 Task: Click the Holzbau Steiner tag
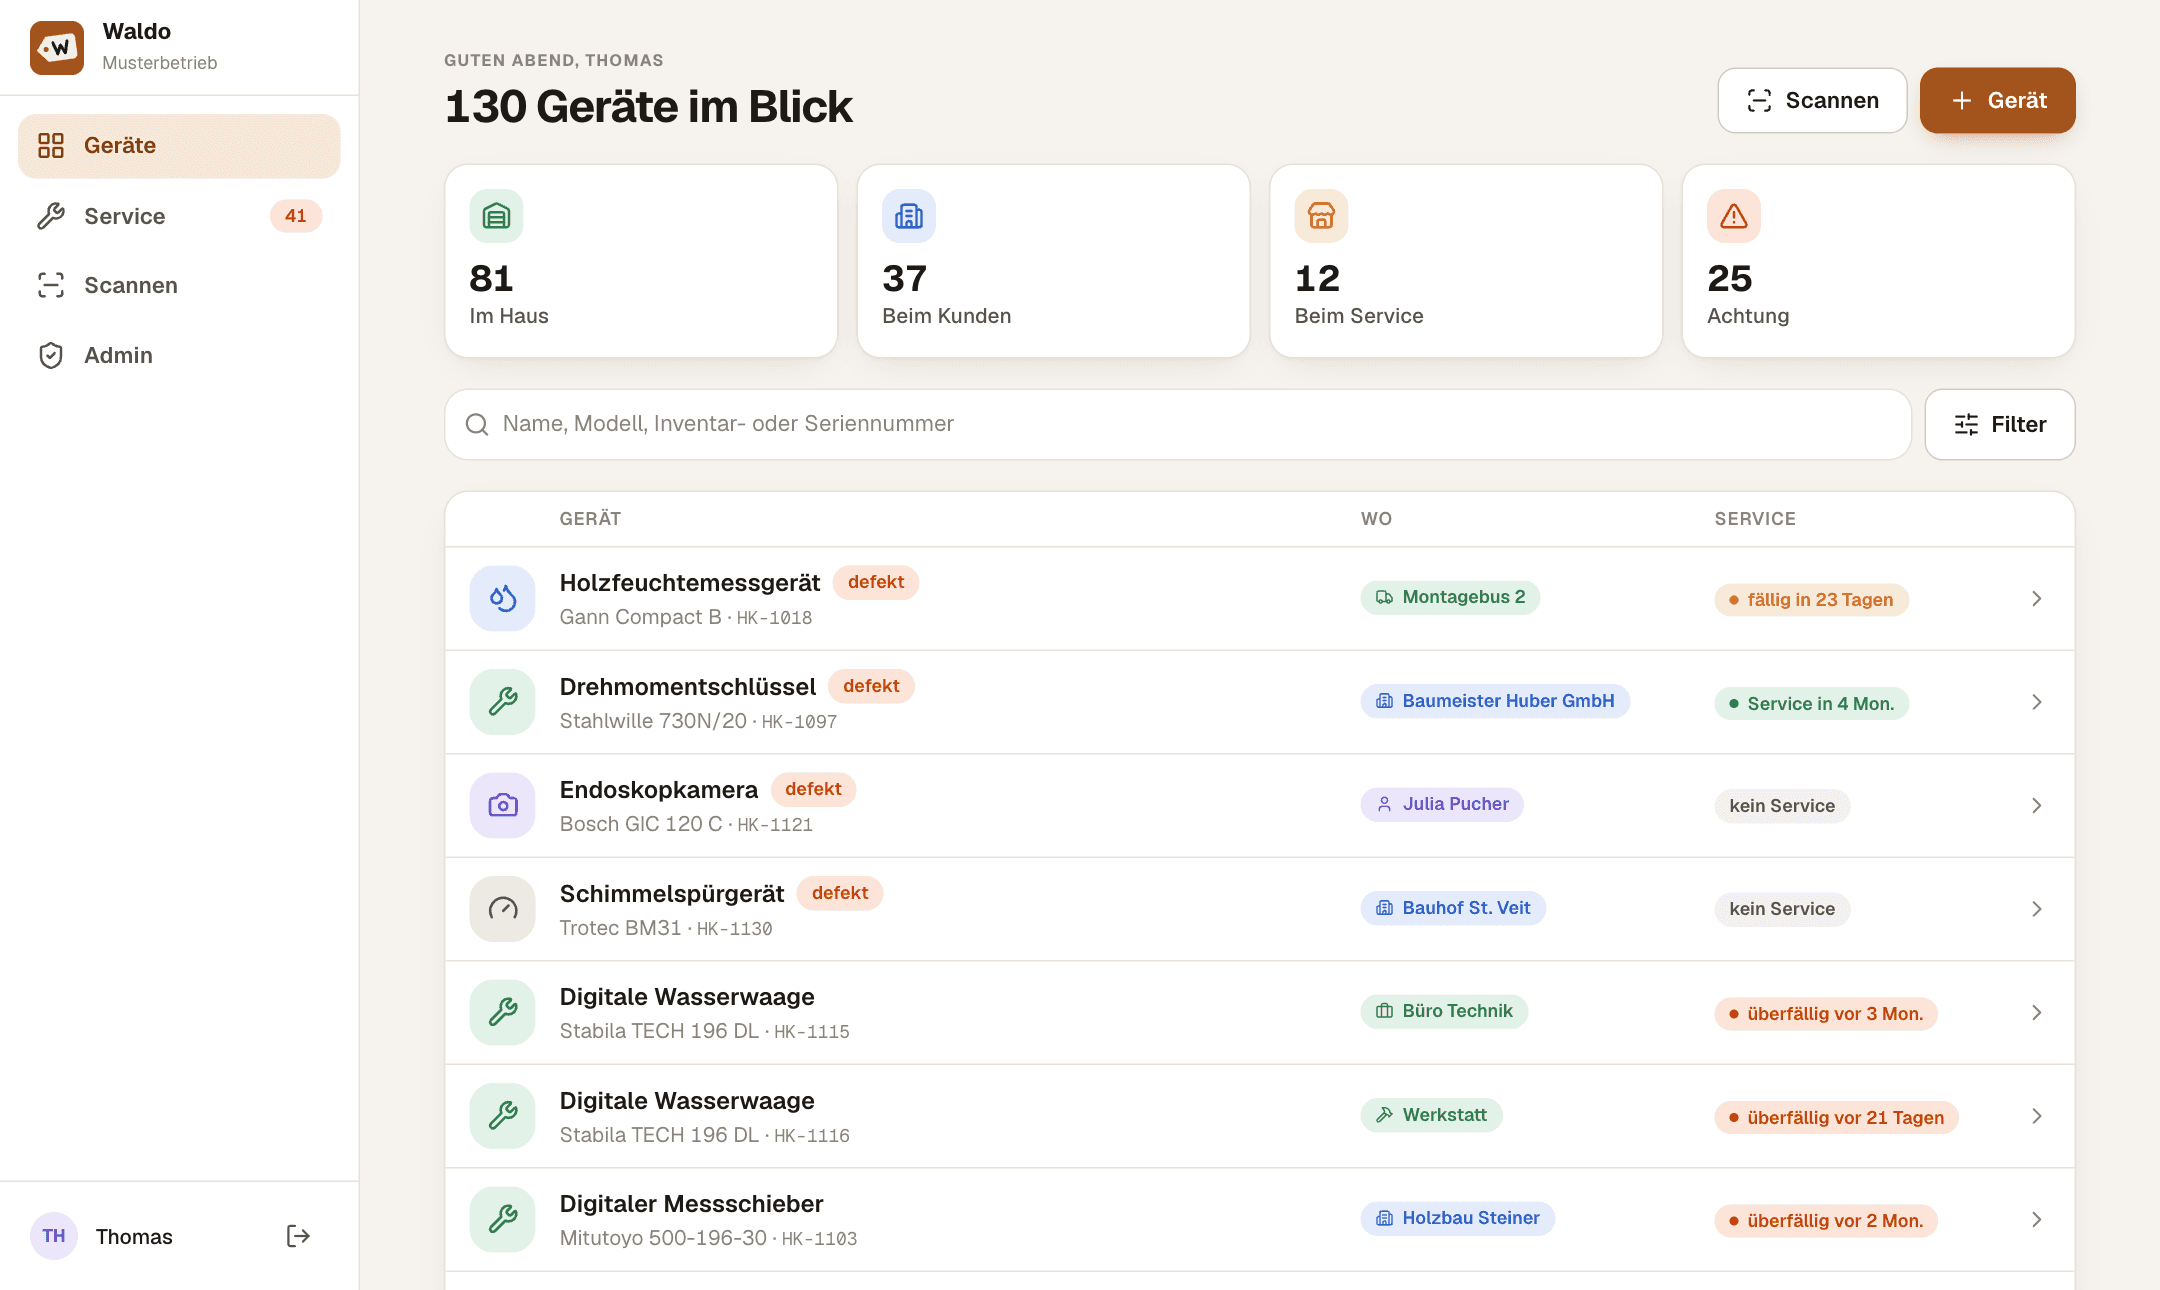point(1457,1218)
